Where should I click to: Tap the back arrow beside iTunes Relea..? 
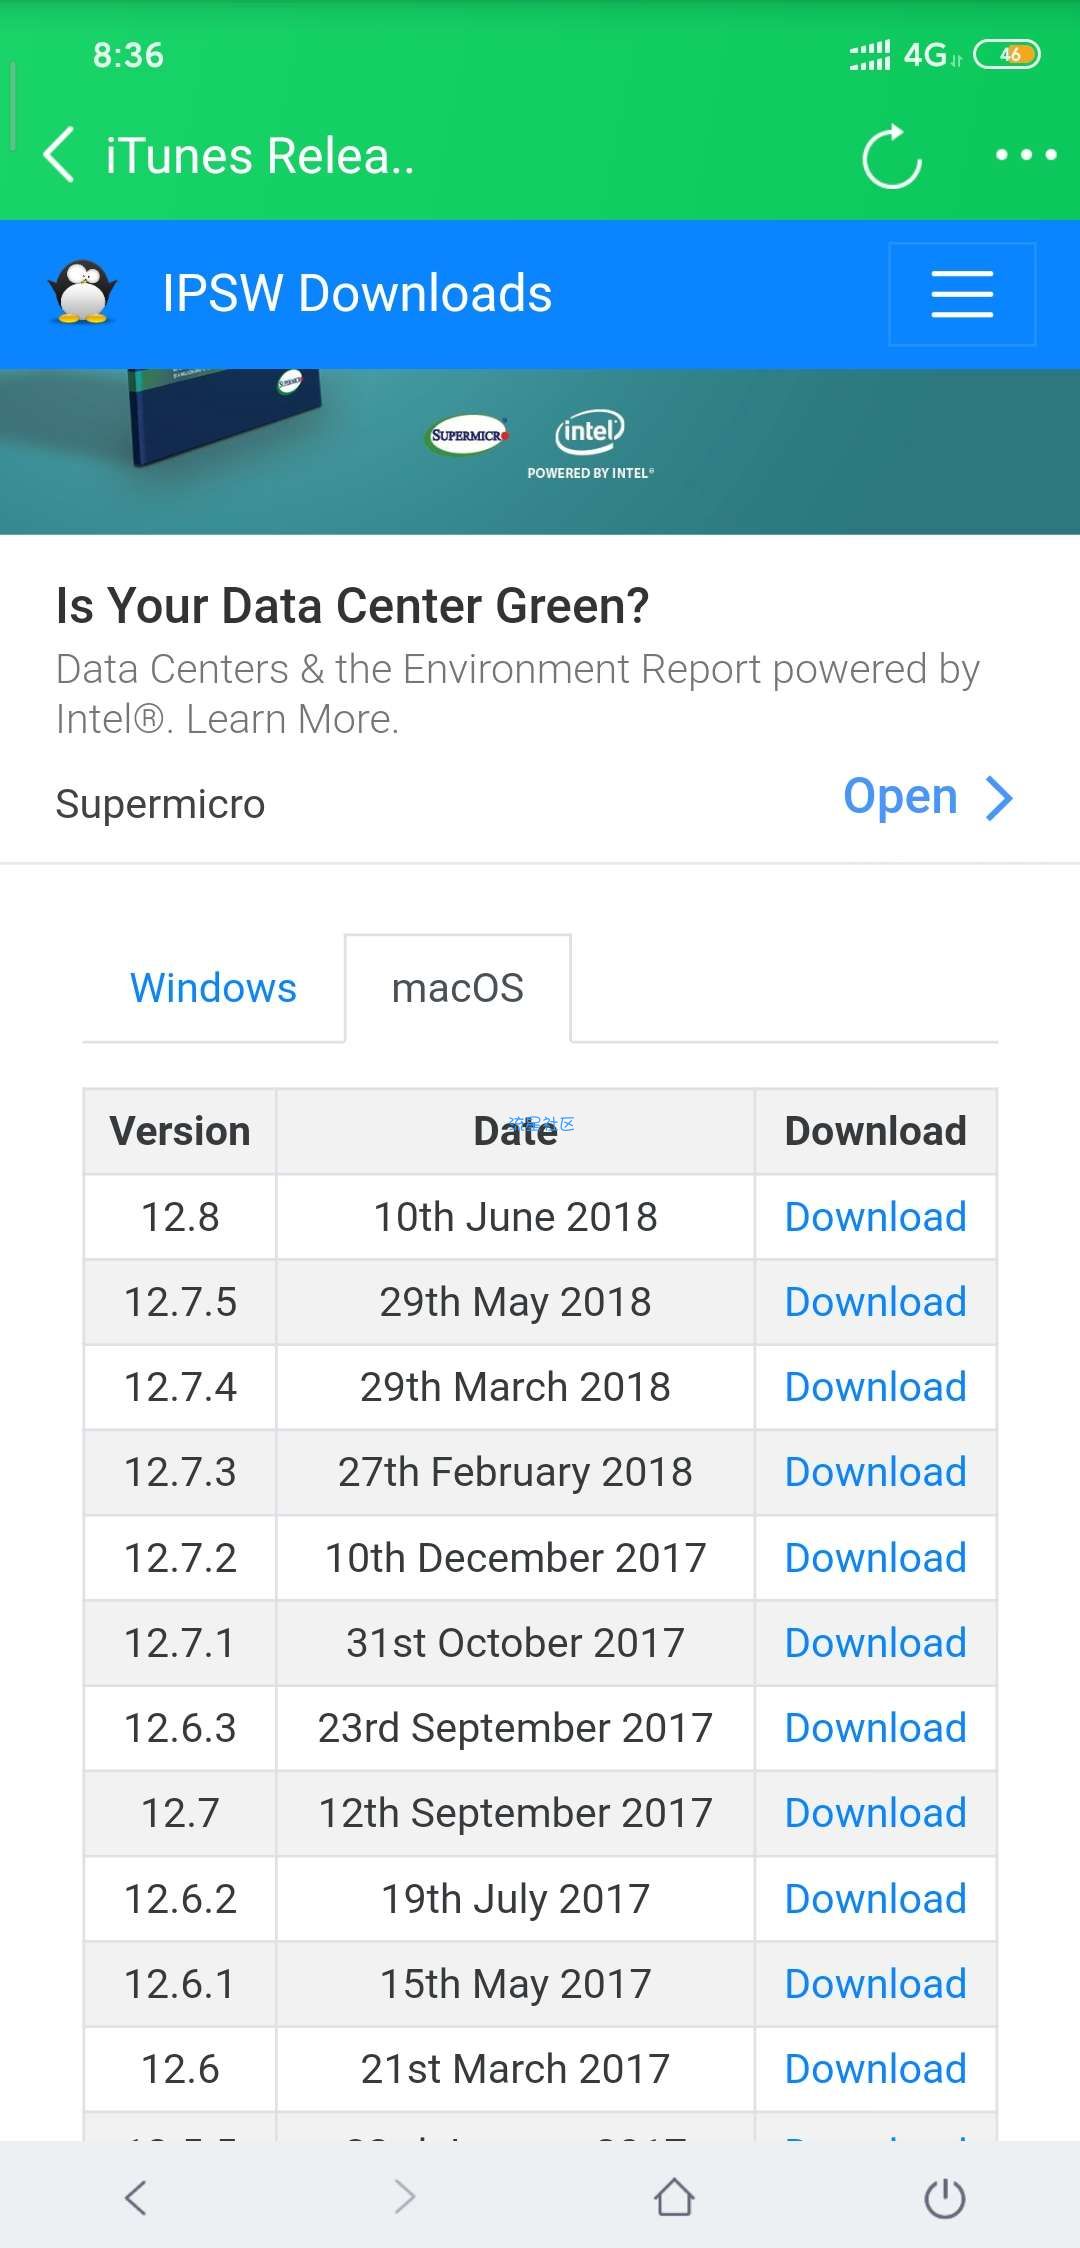(x=60, y=155)
